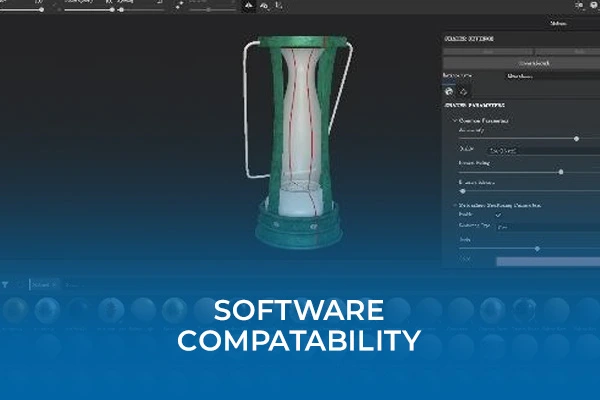Viewport: 600px width, 400px height.
Task: Click the Undo button in Shader Settings
Action: point(488,51)
